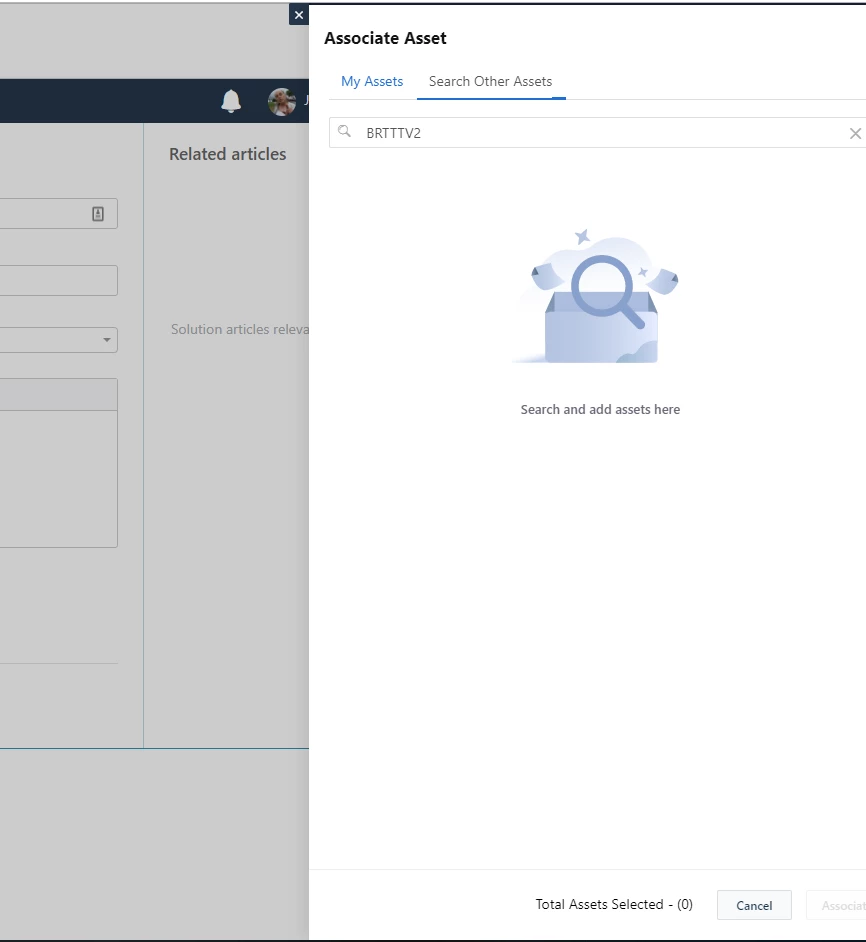
Task: Click the Related articles heading
Action: 228,154
